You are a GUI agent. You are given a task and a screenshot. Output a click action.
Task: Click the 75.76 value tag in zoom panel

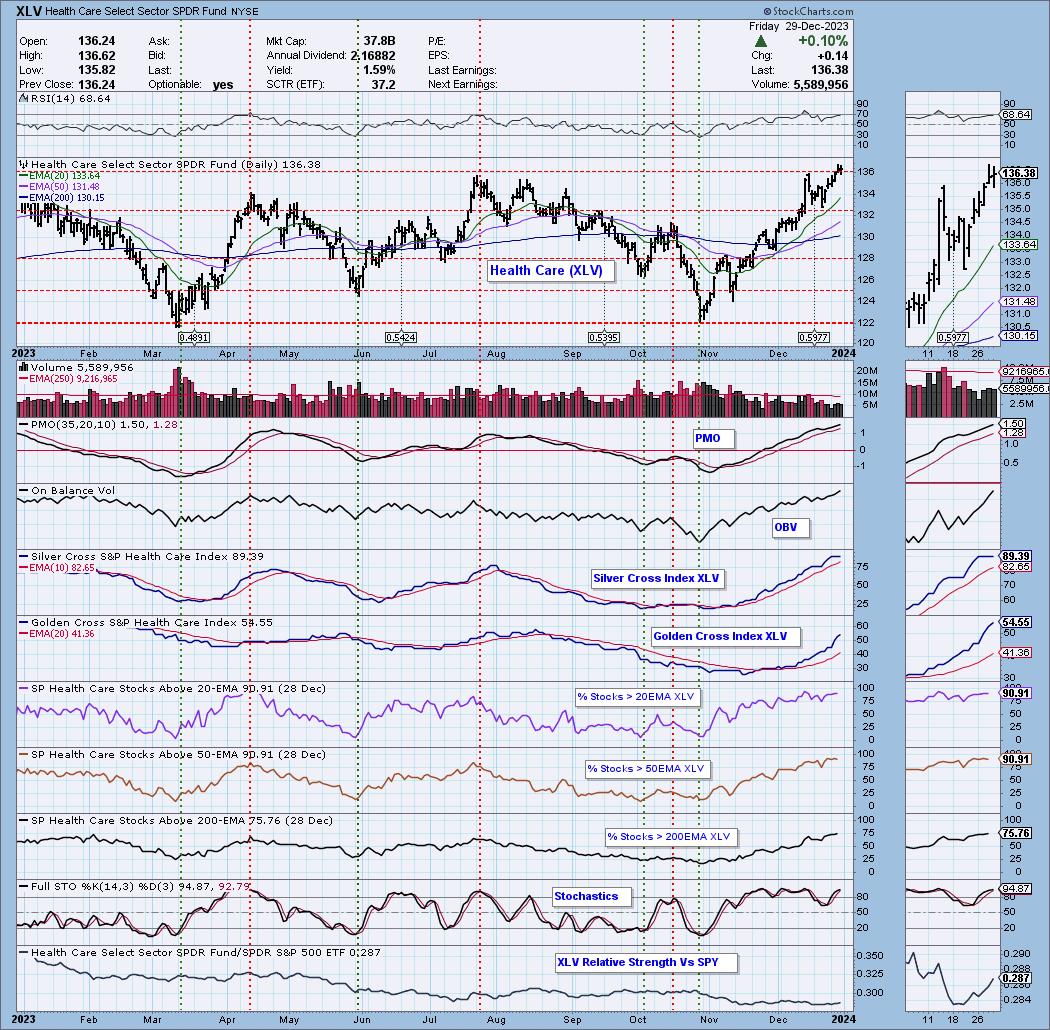click(x=1016, y=833)
